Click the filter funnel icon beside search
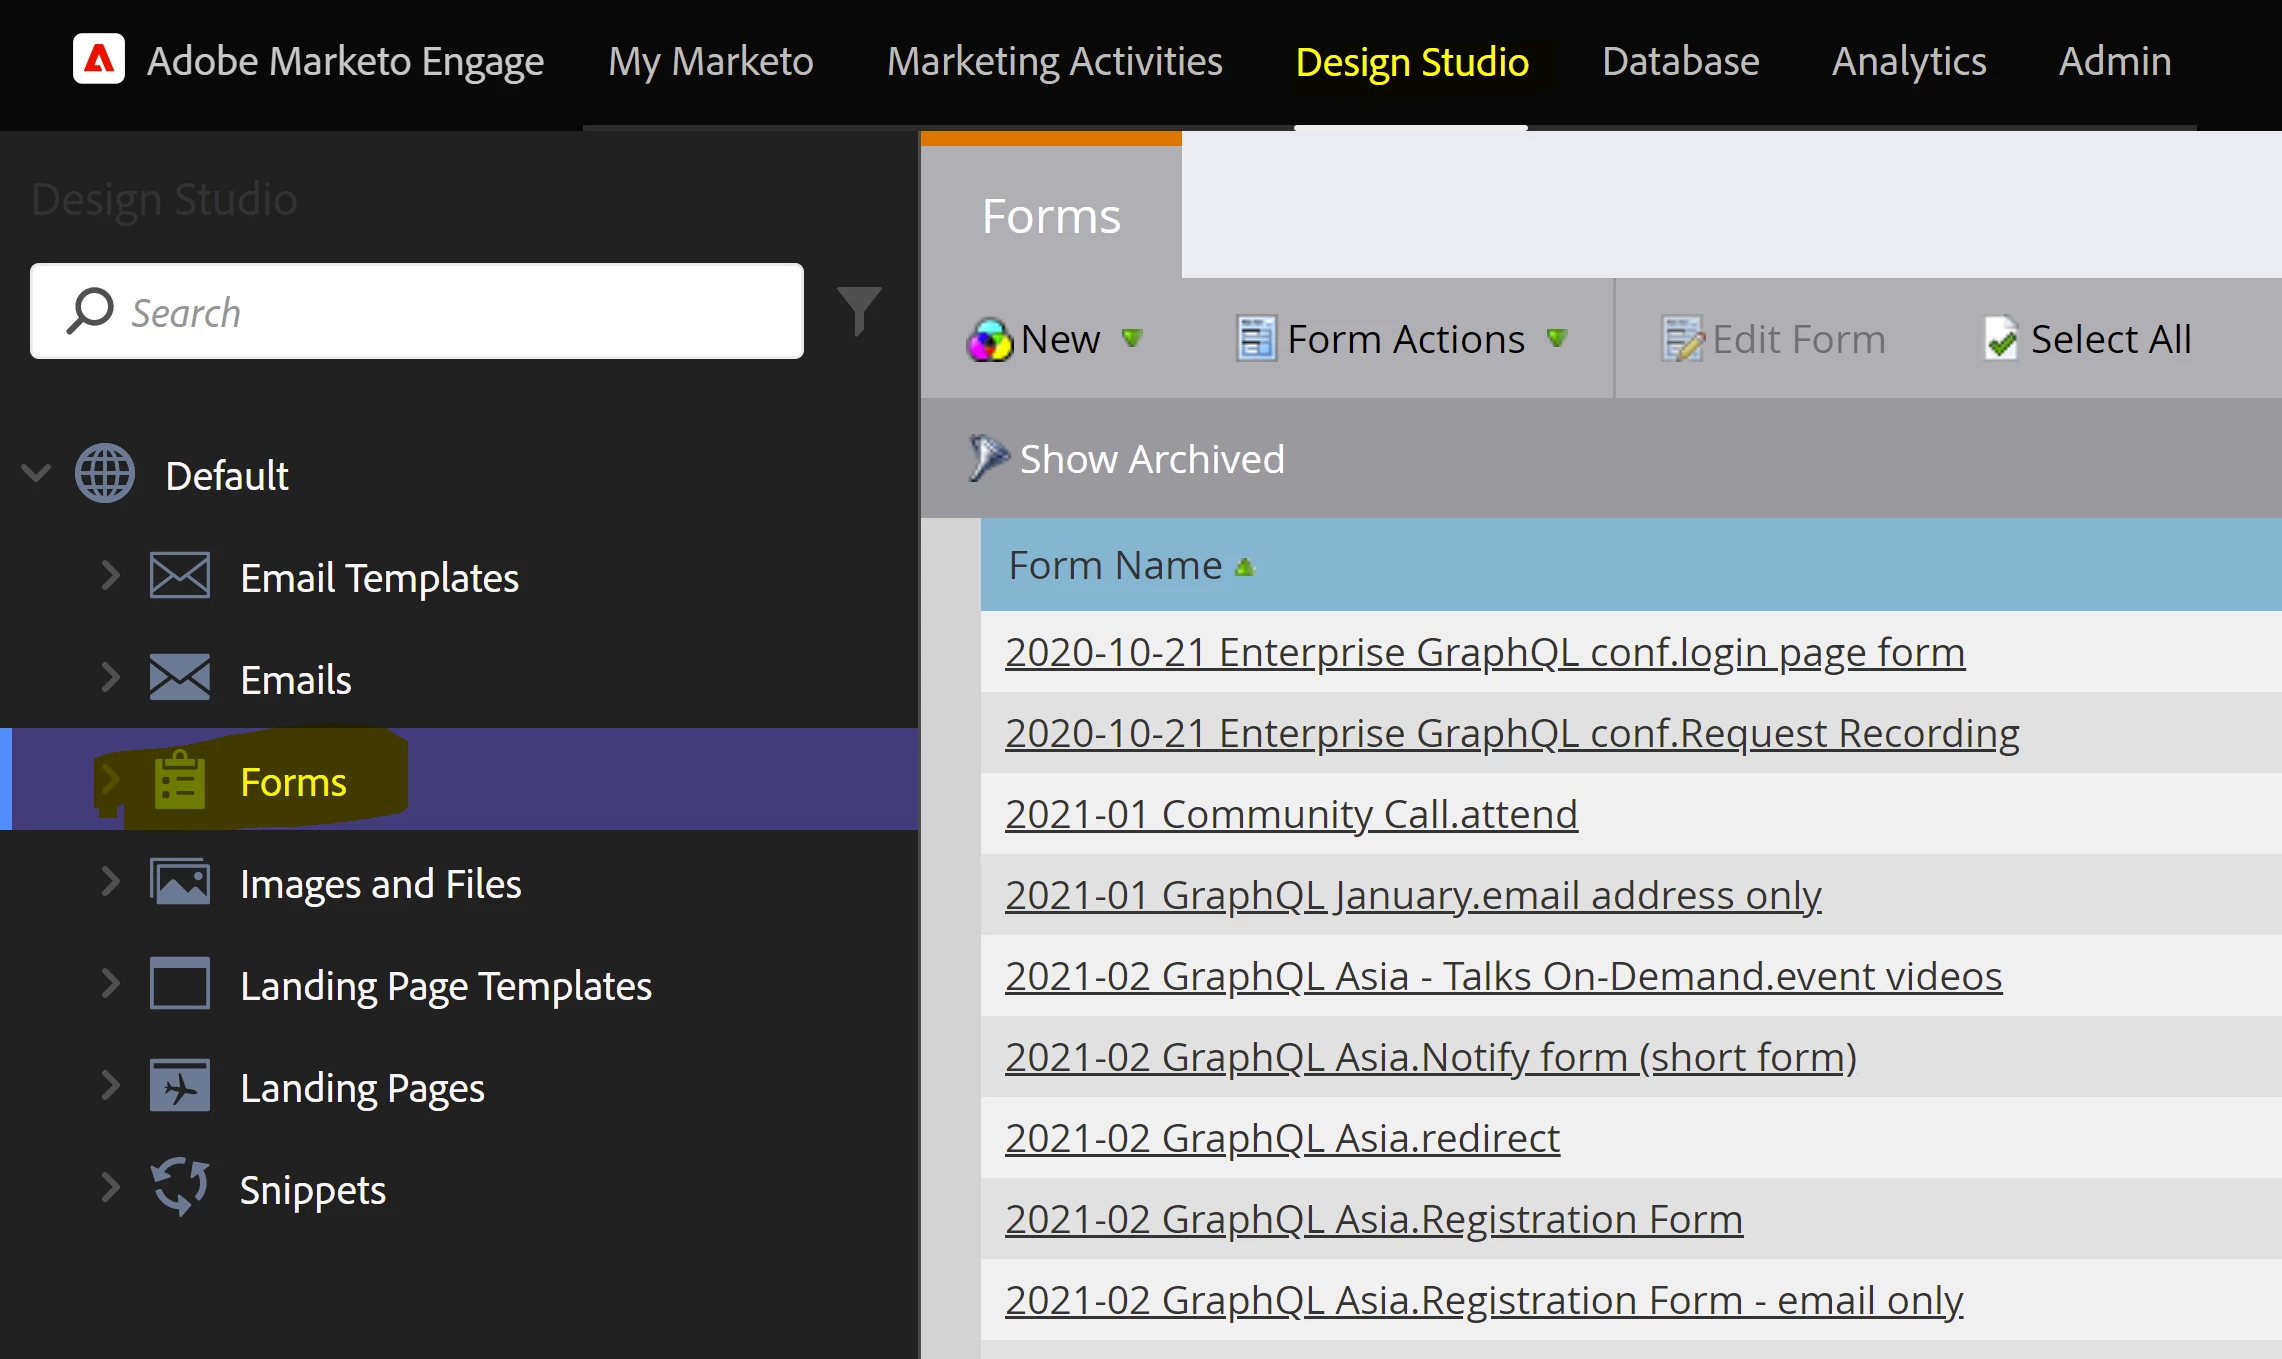 pyautogui.click(x=859, y=311)
